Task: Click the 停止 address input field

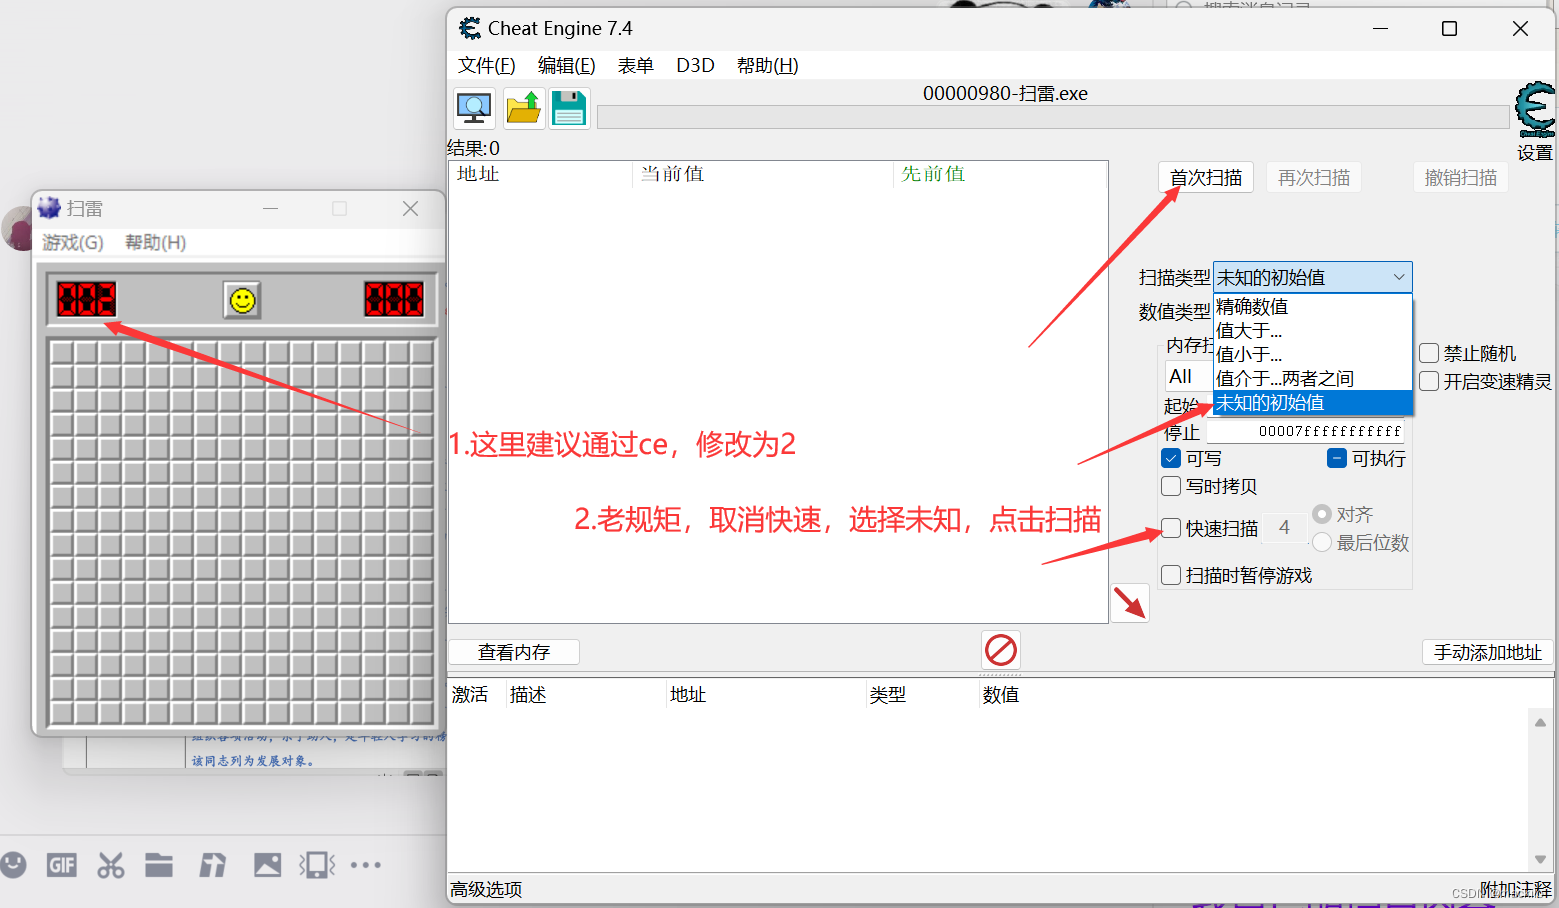Action: click(1305, 431)
